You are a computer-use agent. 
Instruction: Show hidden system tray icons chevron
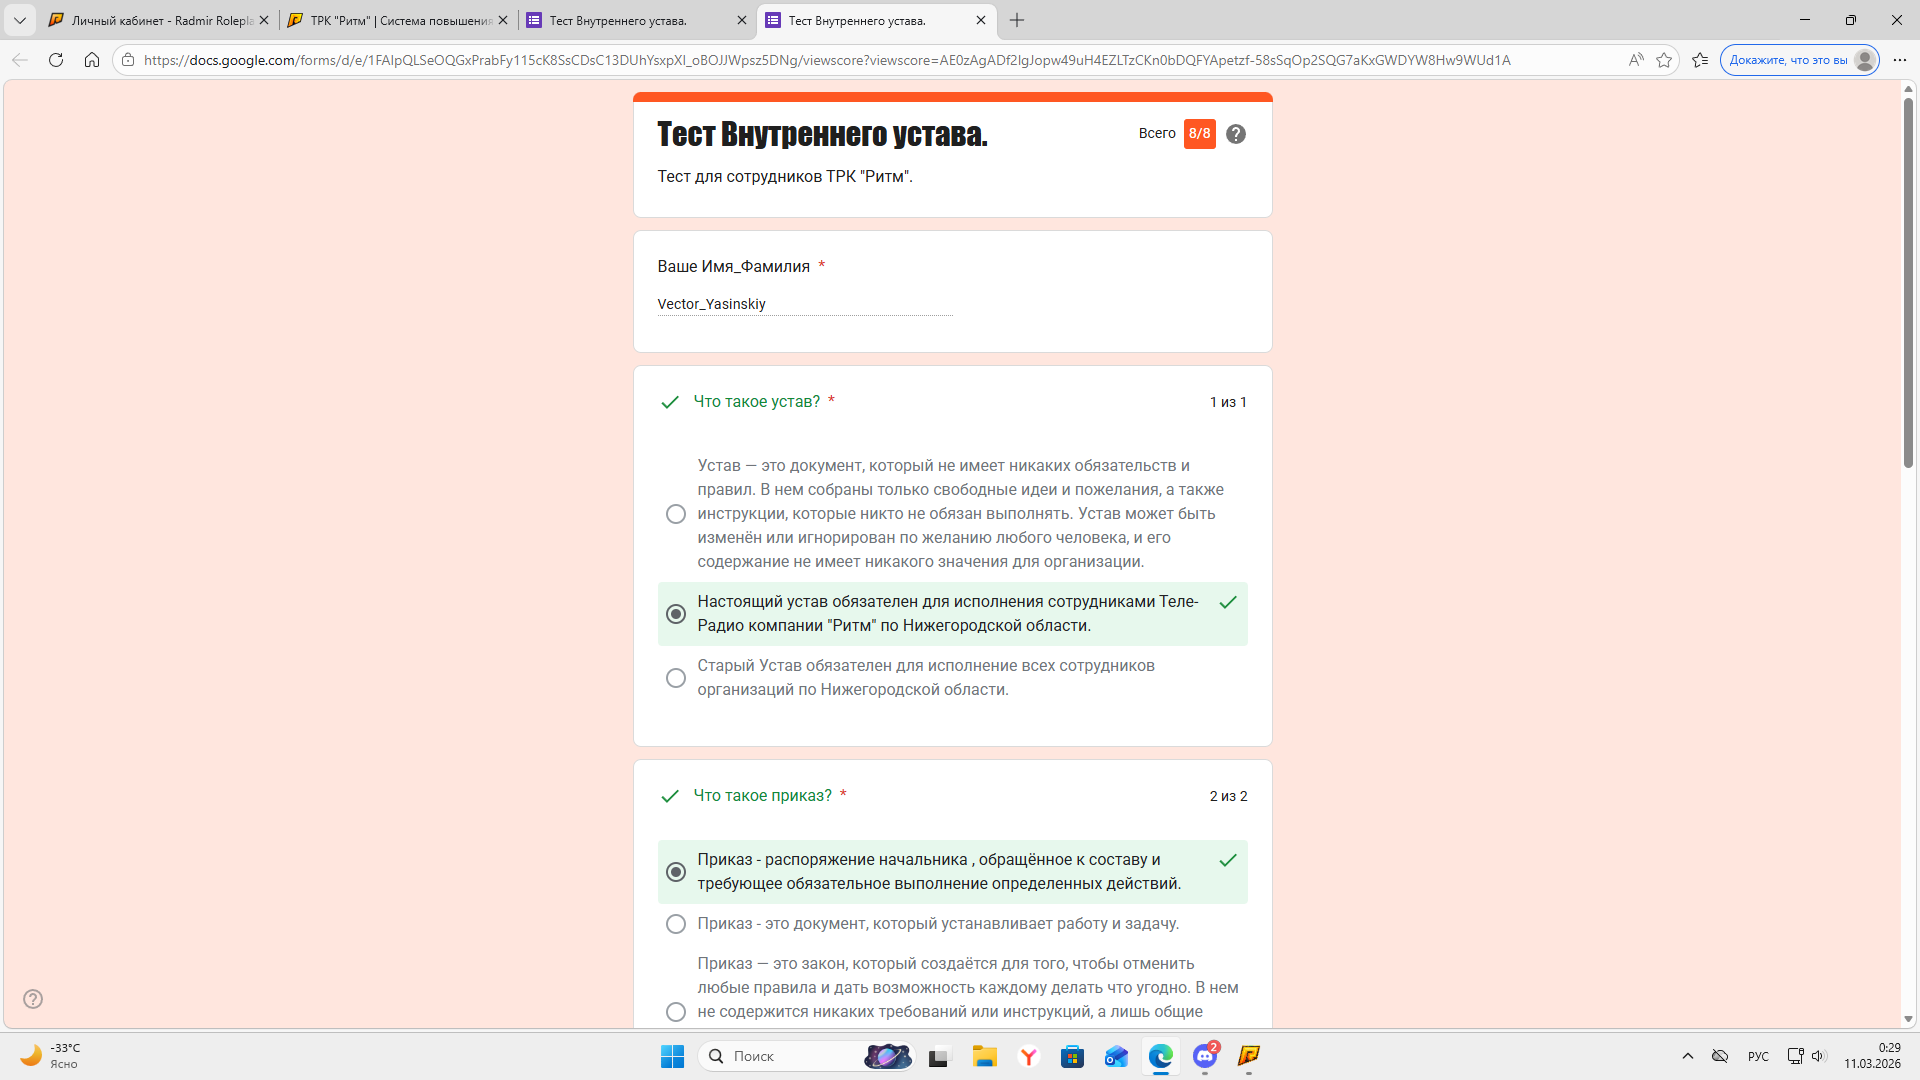click(1688, 1056)
